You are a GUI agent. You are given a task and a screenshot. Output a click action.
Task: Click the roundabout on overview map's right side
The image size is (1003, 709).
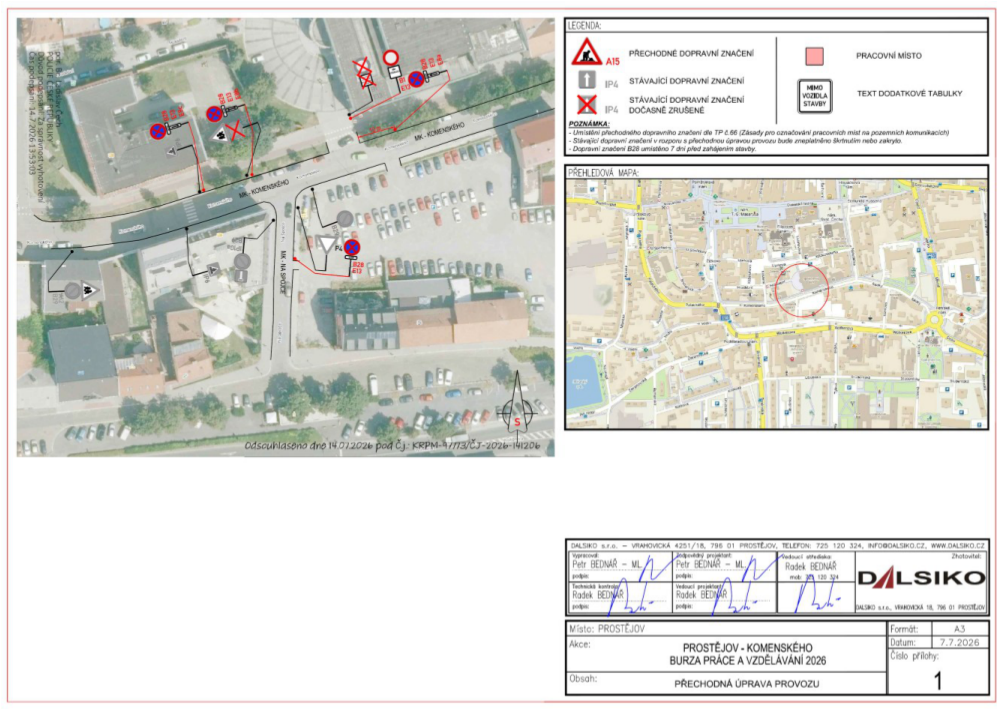[x=936, y=319]
